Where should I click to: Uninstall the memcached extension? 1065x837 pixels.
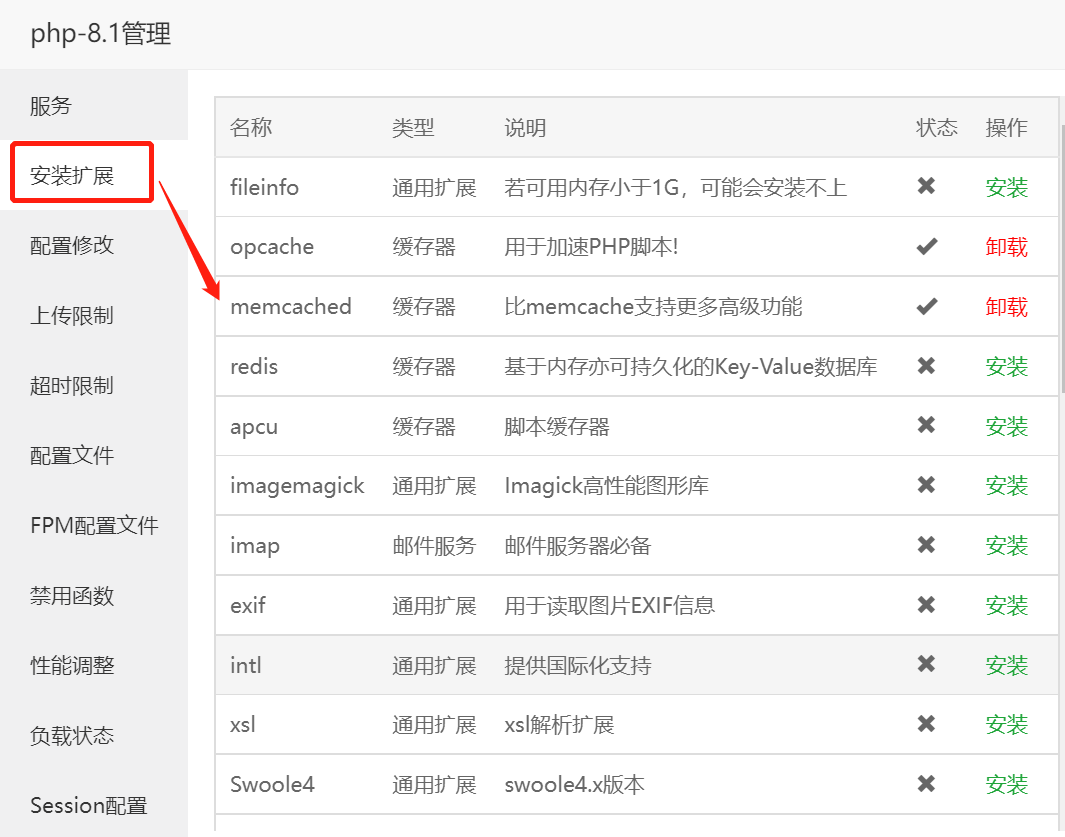[x=1007, y=306]
